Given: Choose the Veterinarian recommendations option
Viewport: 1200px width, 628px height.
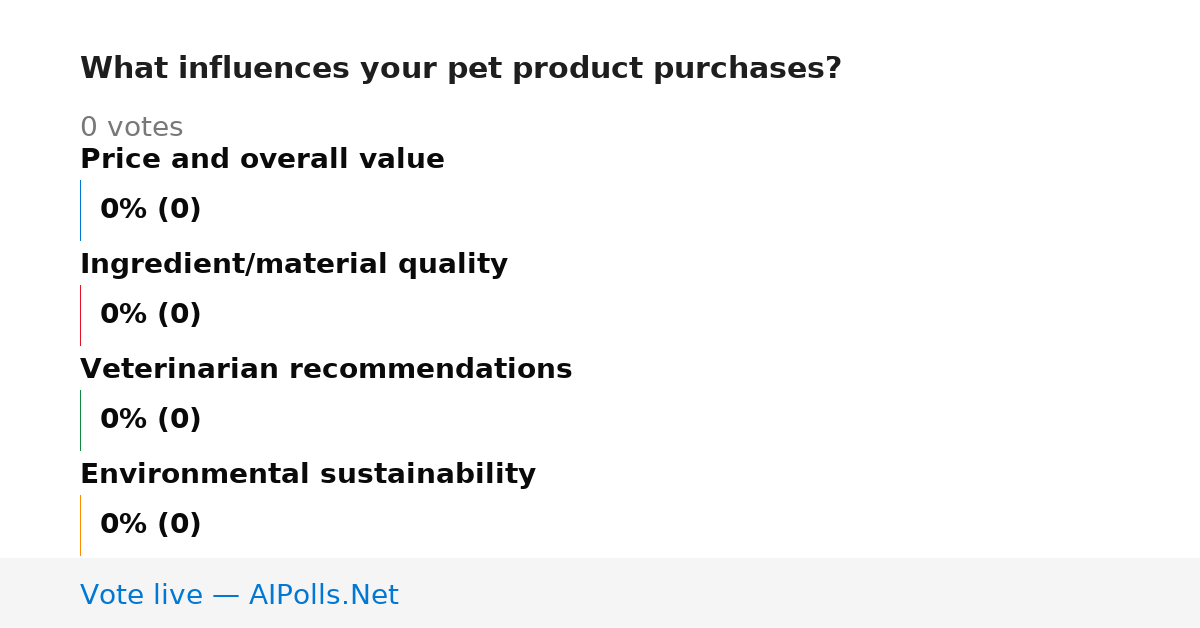Looking at the screenshot, I should 326,369.
